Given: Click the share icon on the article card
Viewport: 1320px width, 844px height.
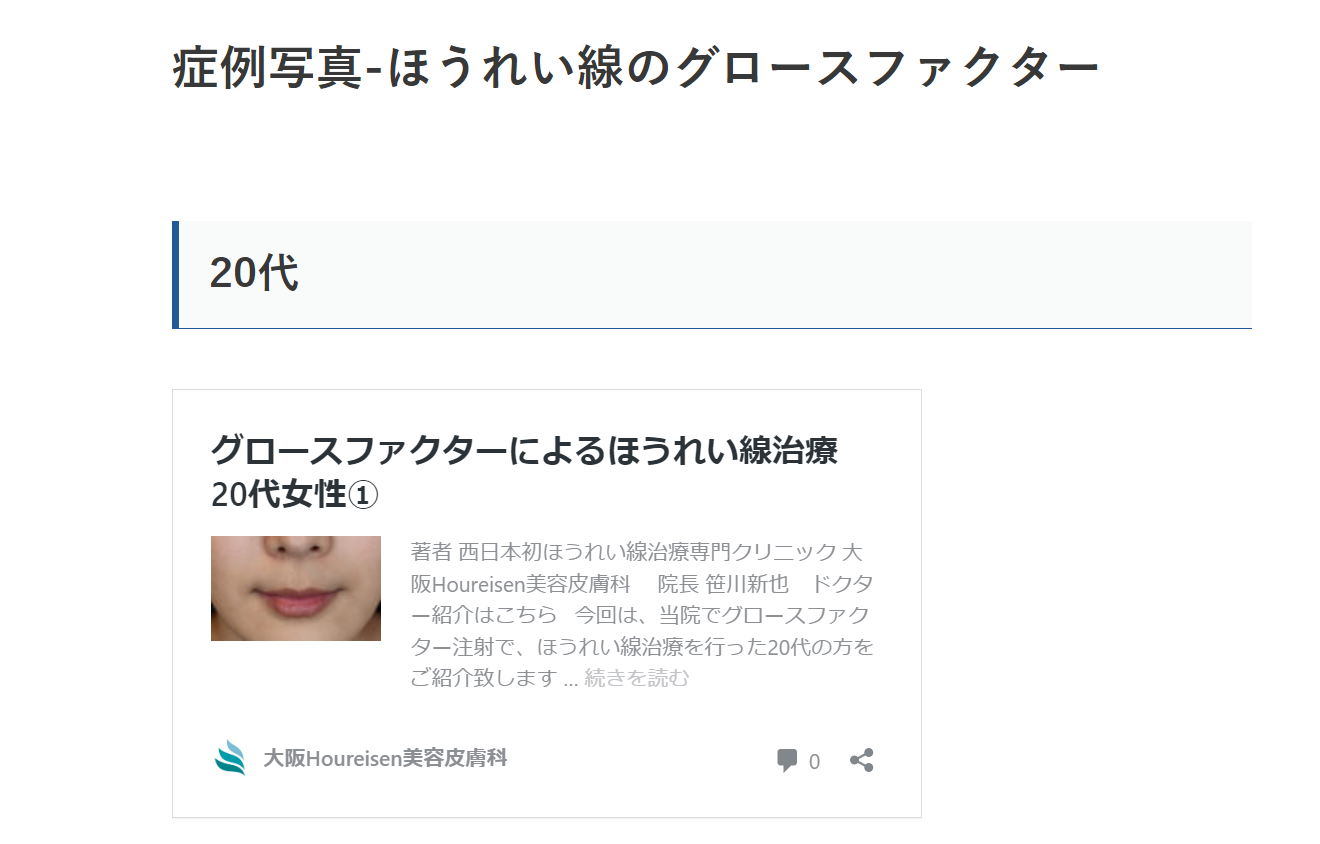Looking at the screenshot, I should click(862, 760).
